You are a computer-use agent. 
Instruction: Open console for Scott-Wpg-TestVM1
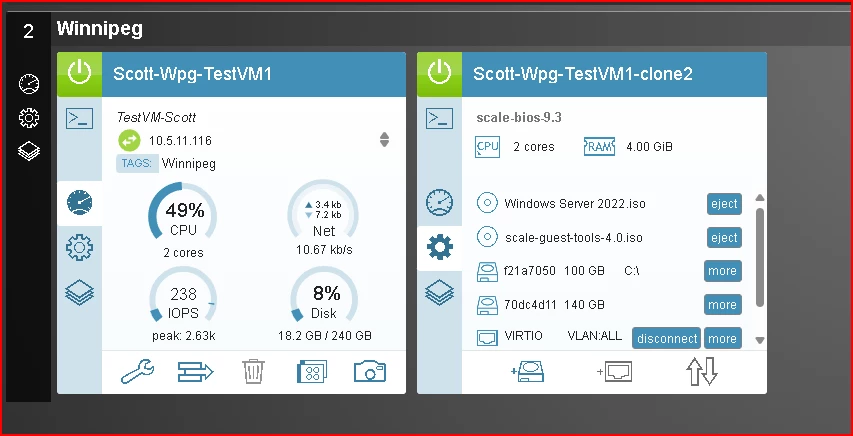(x=79, y=118)
